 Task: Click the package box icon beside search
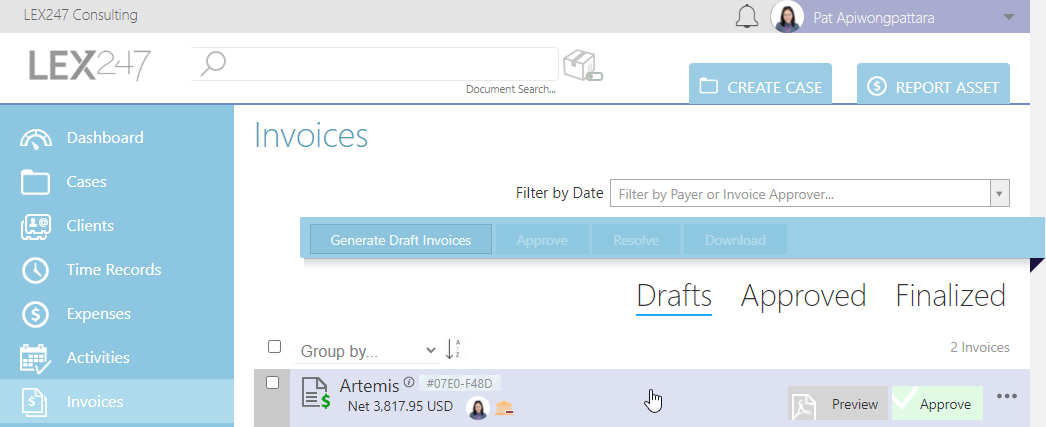click(x=582, y=66)
